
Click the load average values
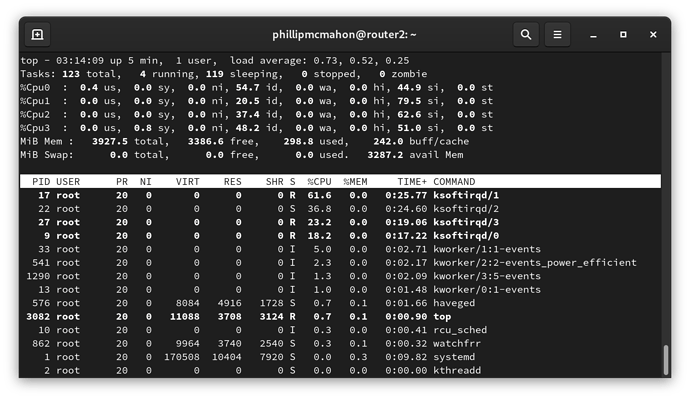pyautogui.click(x=361, y=60)
